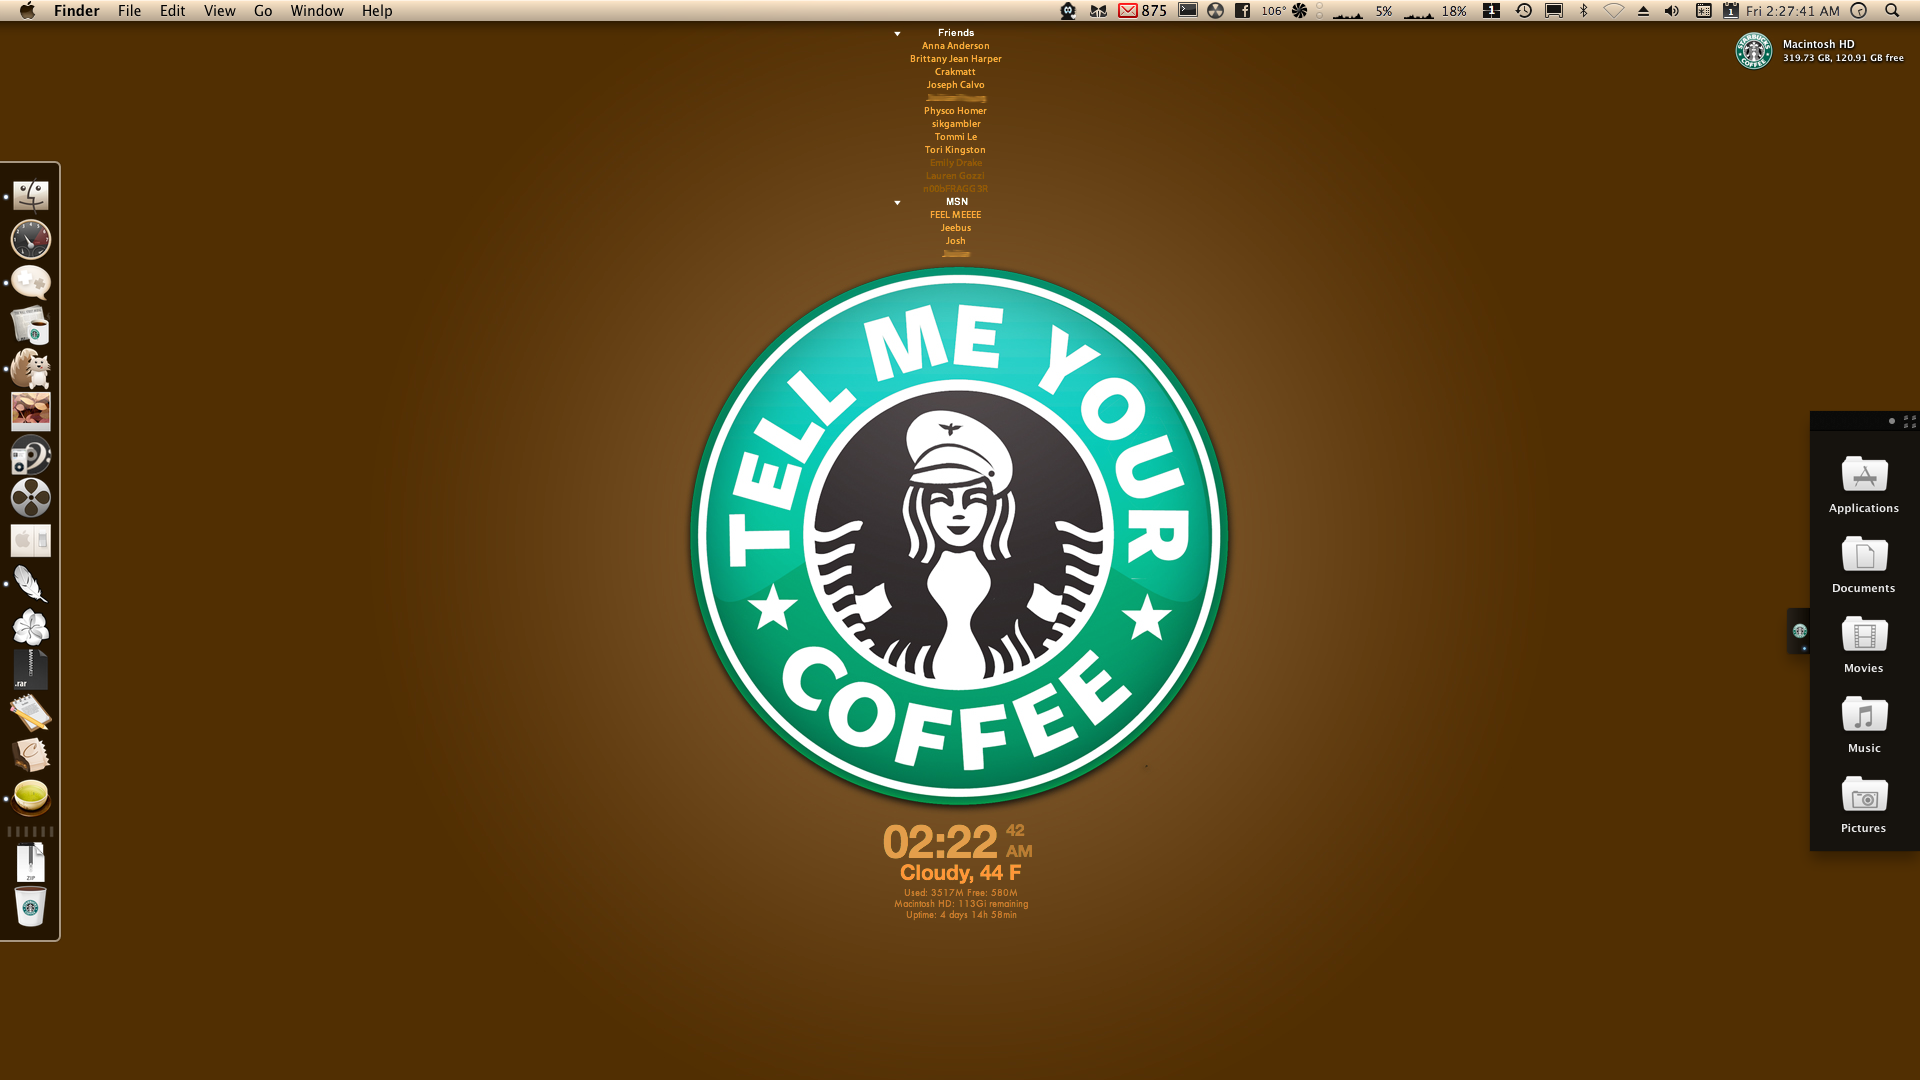Select buddy Tori Kingston
The image size is (1920, 1080).
(955, 150)
